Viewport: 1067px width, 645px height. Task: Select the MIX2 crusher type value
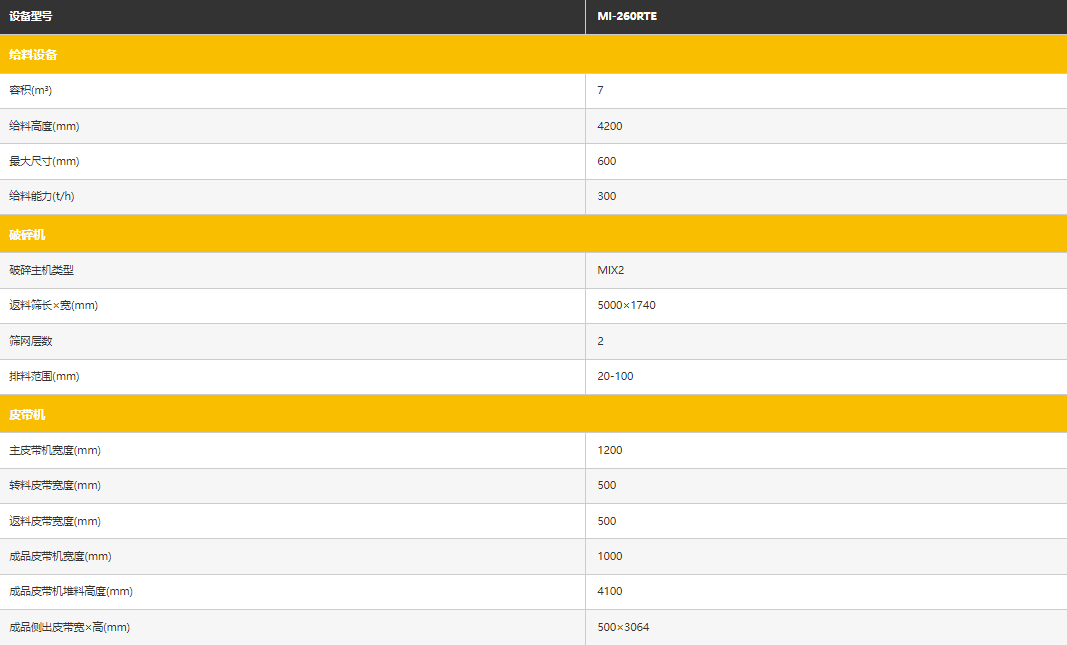pos(610,270)
